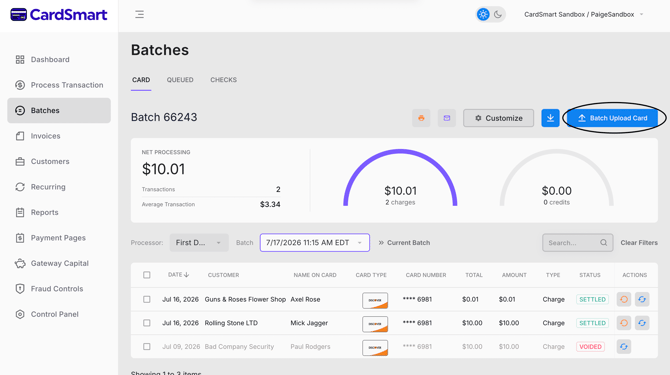Image resolution: width=670 pixels, height=375 pixels.
Task: Open CardSmart Sandbox account dropdown
Action: coord(583,15)
